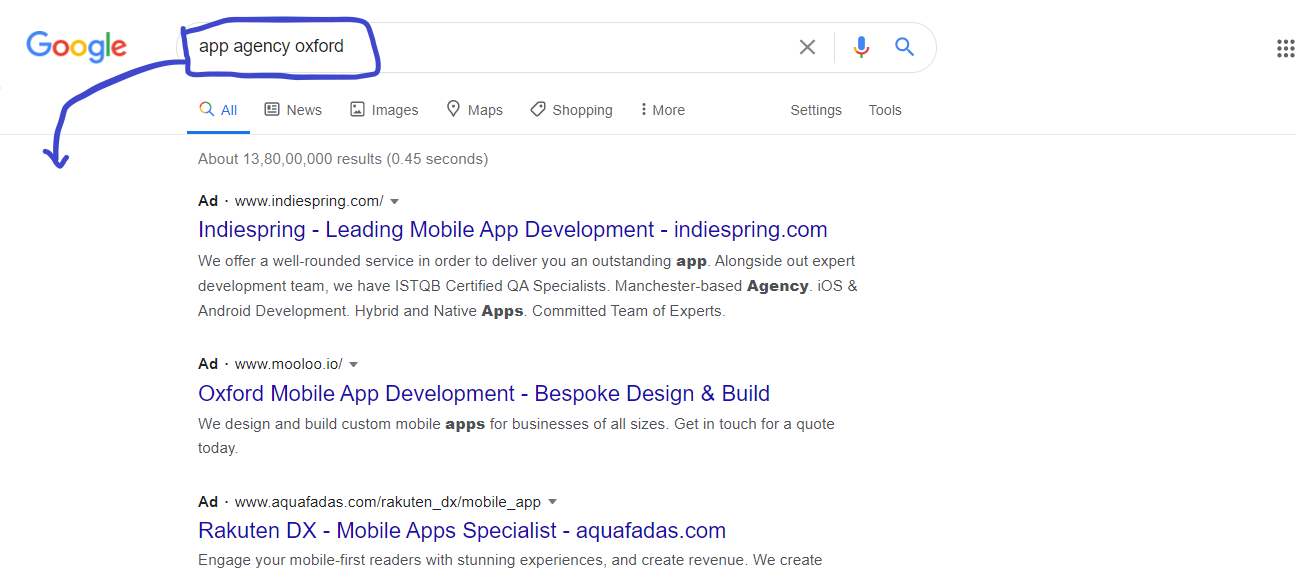The width and height of the screenshot is (1296, 571).
Task: Open the Indiespring Leading Mobile App Development link
Action: (513, 229)
